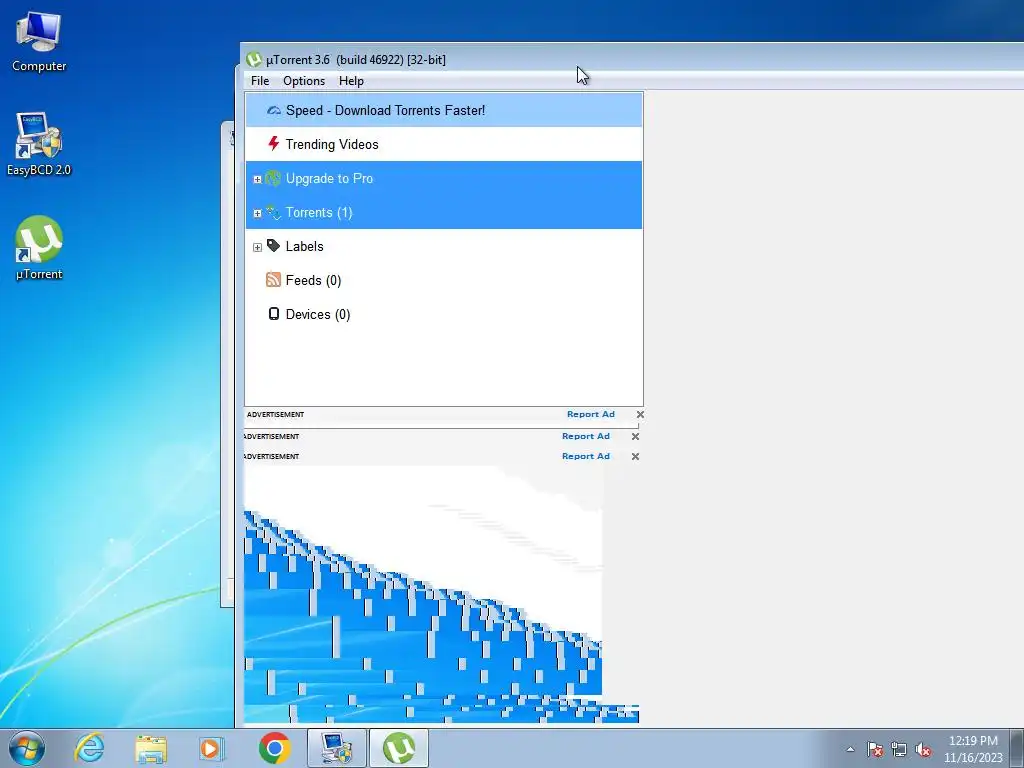The height and width of the screenshot is (768, 1024).
Task: Select Labels in the sidebar
Action: [x=443, y=246]
